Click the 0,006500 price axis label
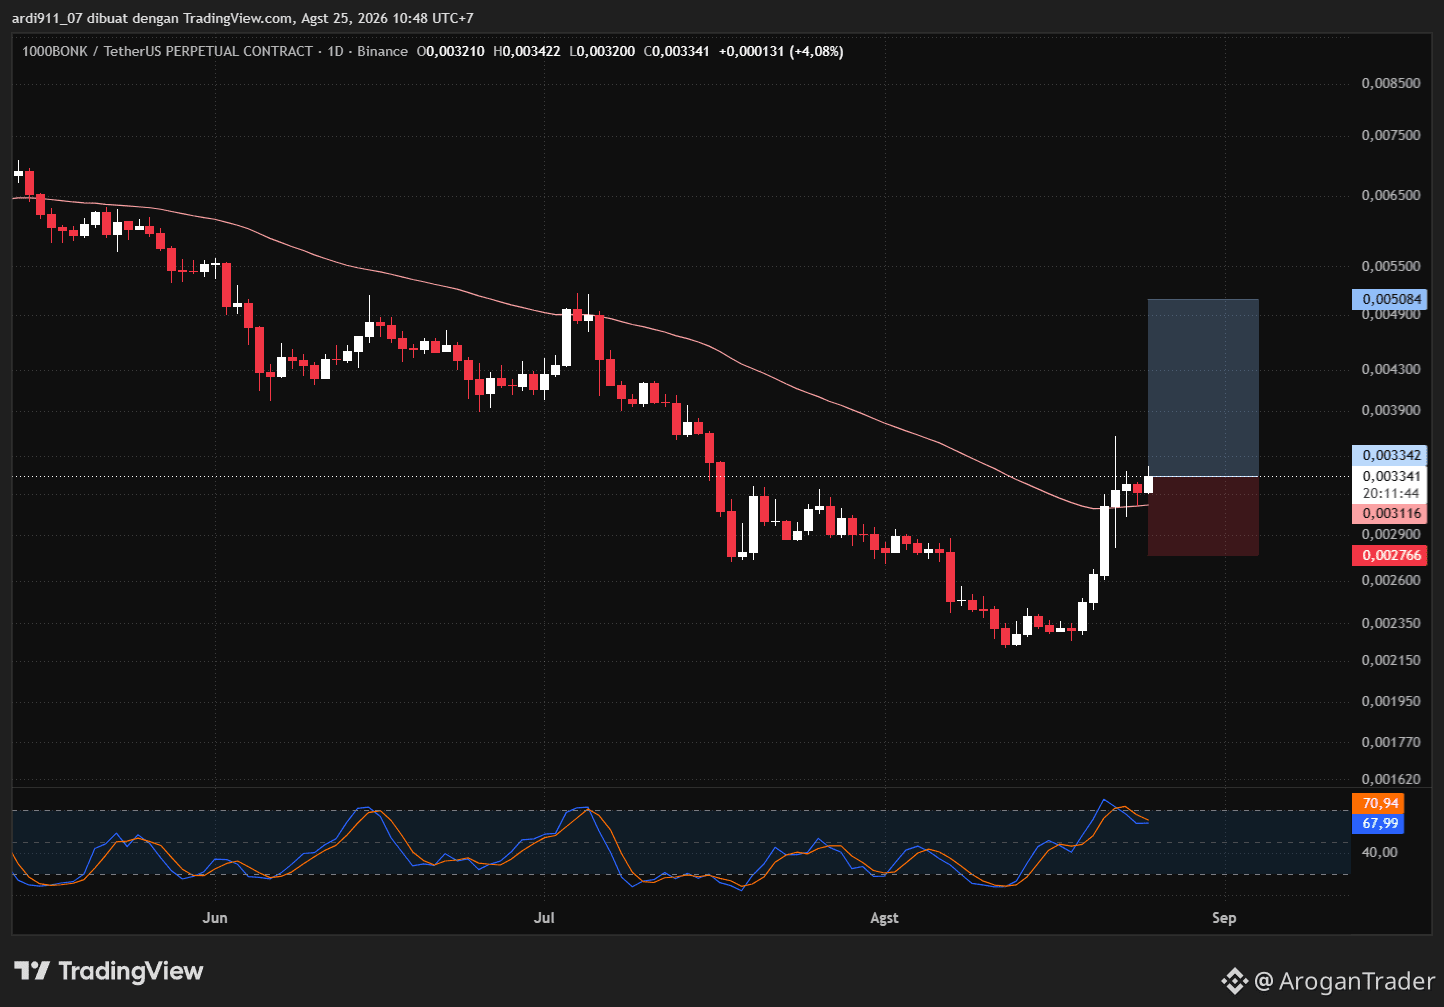1444x1007 pixels. pos(1391,195)
